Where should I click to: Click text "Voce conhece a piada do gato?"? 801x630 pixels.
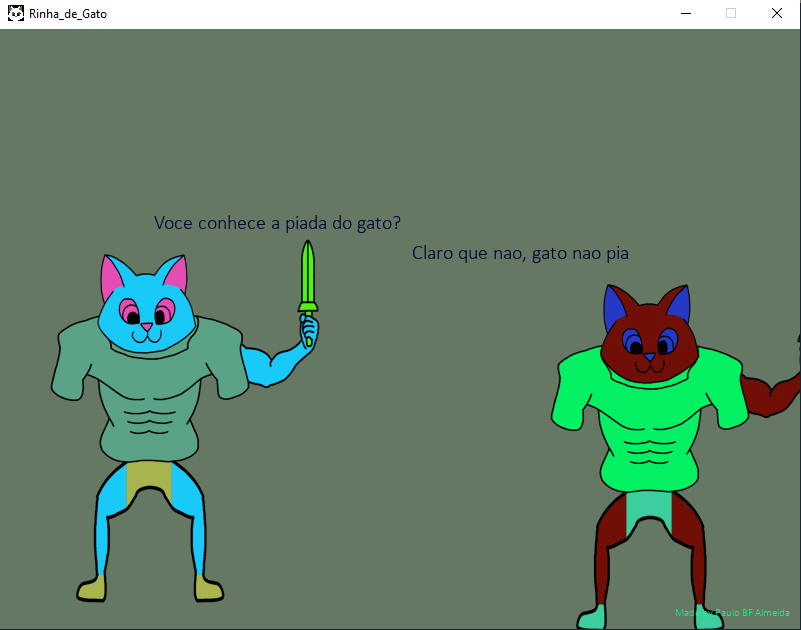[277, 223]
